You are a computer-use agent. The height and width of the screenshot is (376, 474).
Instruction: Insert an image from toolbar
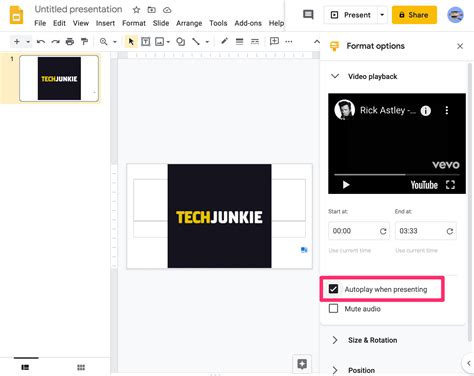160,42
